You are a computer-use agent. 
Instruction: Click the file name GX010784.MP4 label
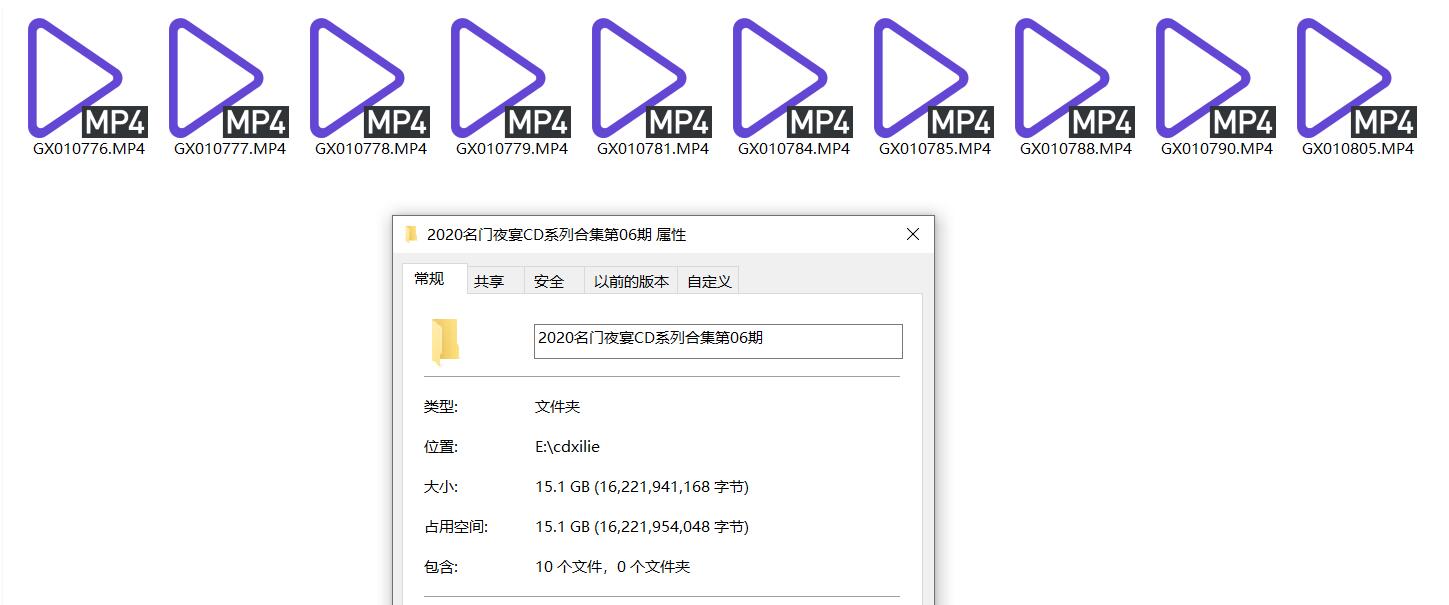(794, 149)
